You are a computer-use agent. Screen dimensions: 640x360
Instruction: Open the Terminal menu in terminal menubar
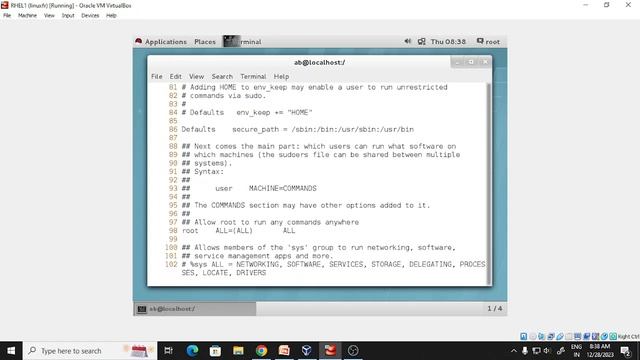point(253,76)
